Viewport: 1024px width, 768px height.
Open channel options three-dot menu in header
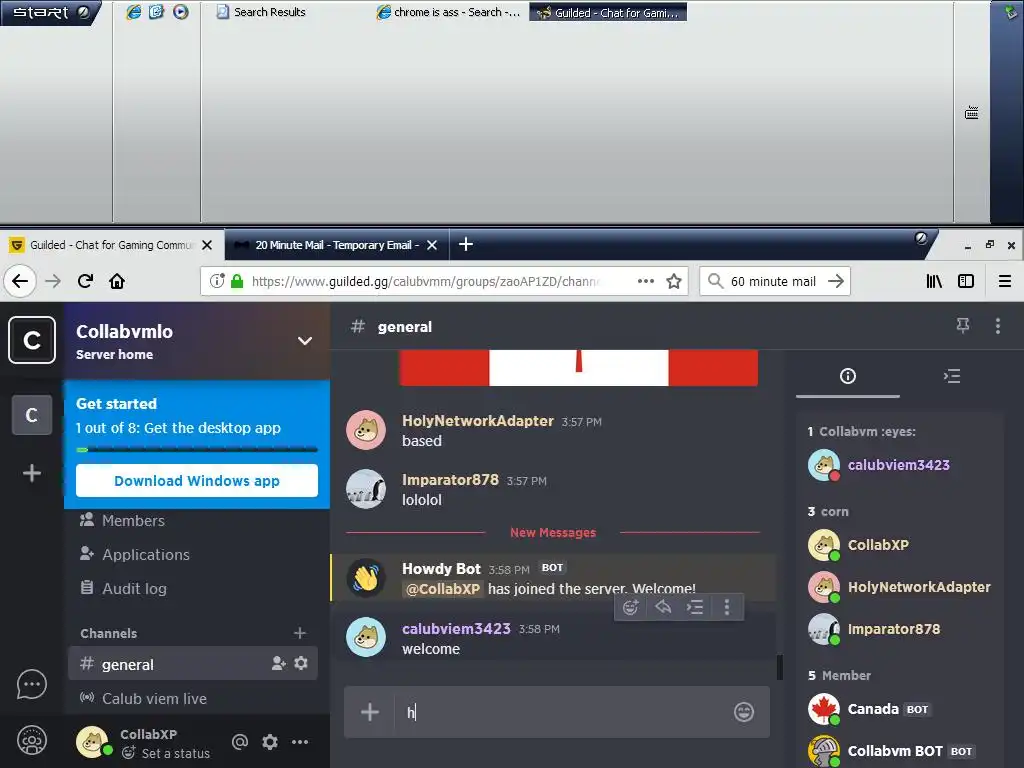[997, 326]
